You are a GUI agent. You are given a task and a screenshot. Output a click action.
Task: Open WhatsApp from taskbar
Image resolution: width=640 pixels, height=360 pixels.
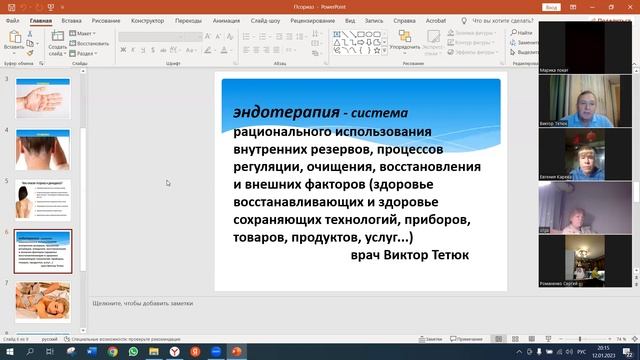point(133,351)
